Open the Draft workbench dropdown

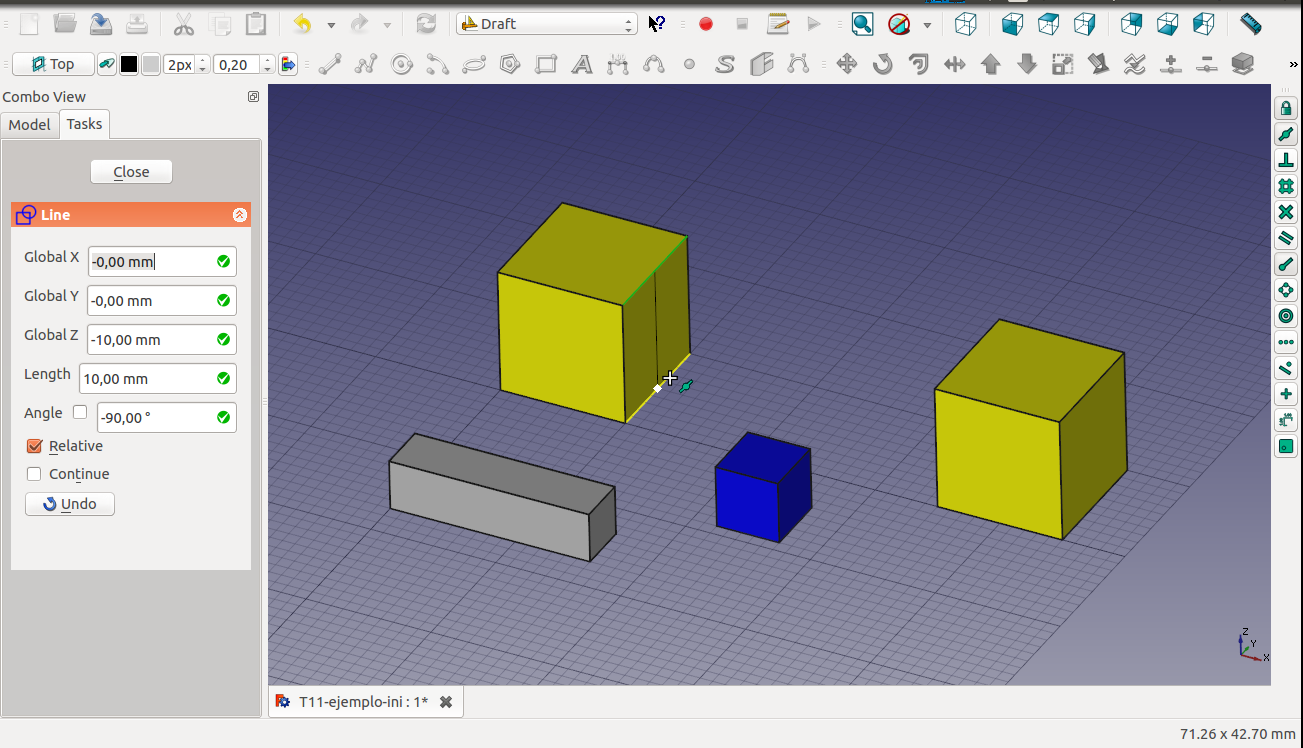[546, 24]
